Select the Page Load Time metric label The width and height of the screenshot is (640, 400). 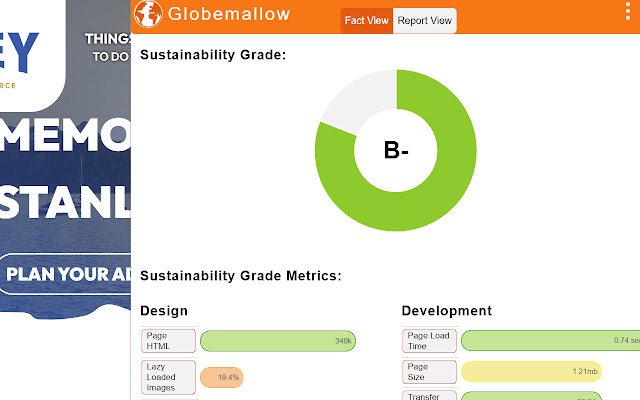click(x=429, y=341)
